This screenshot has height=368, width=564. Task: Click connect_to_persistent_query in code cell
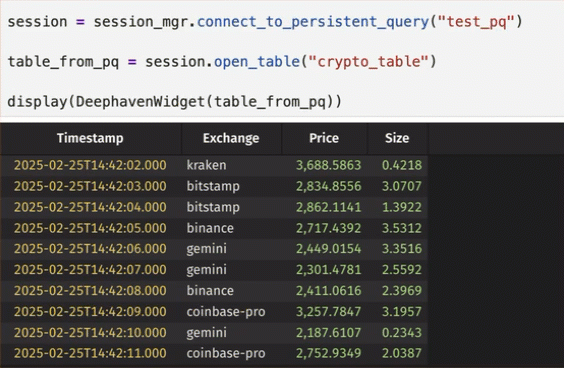point(313,22)
